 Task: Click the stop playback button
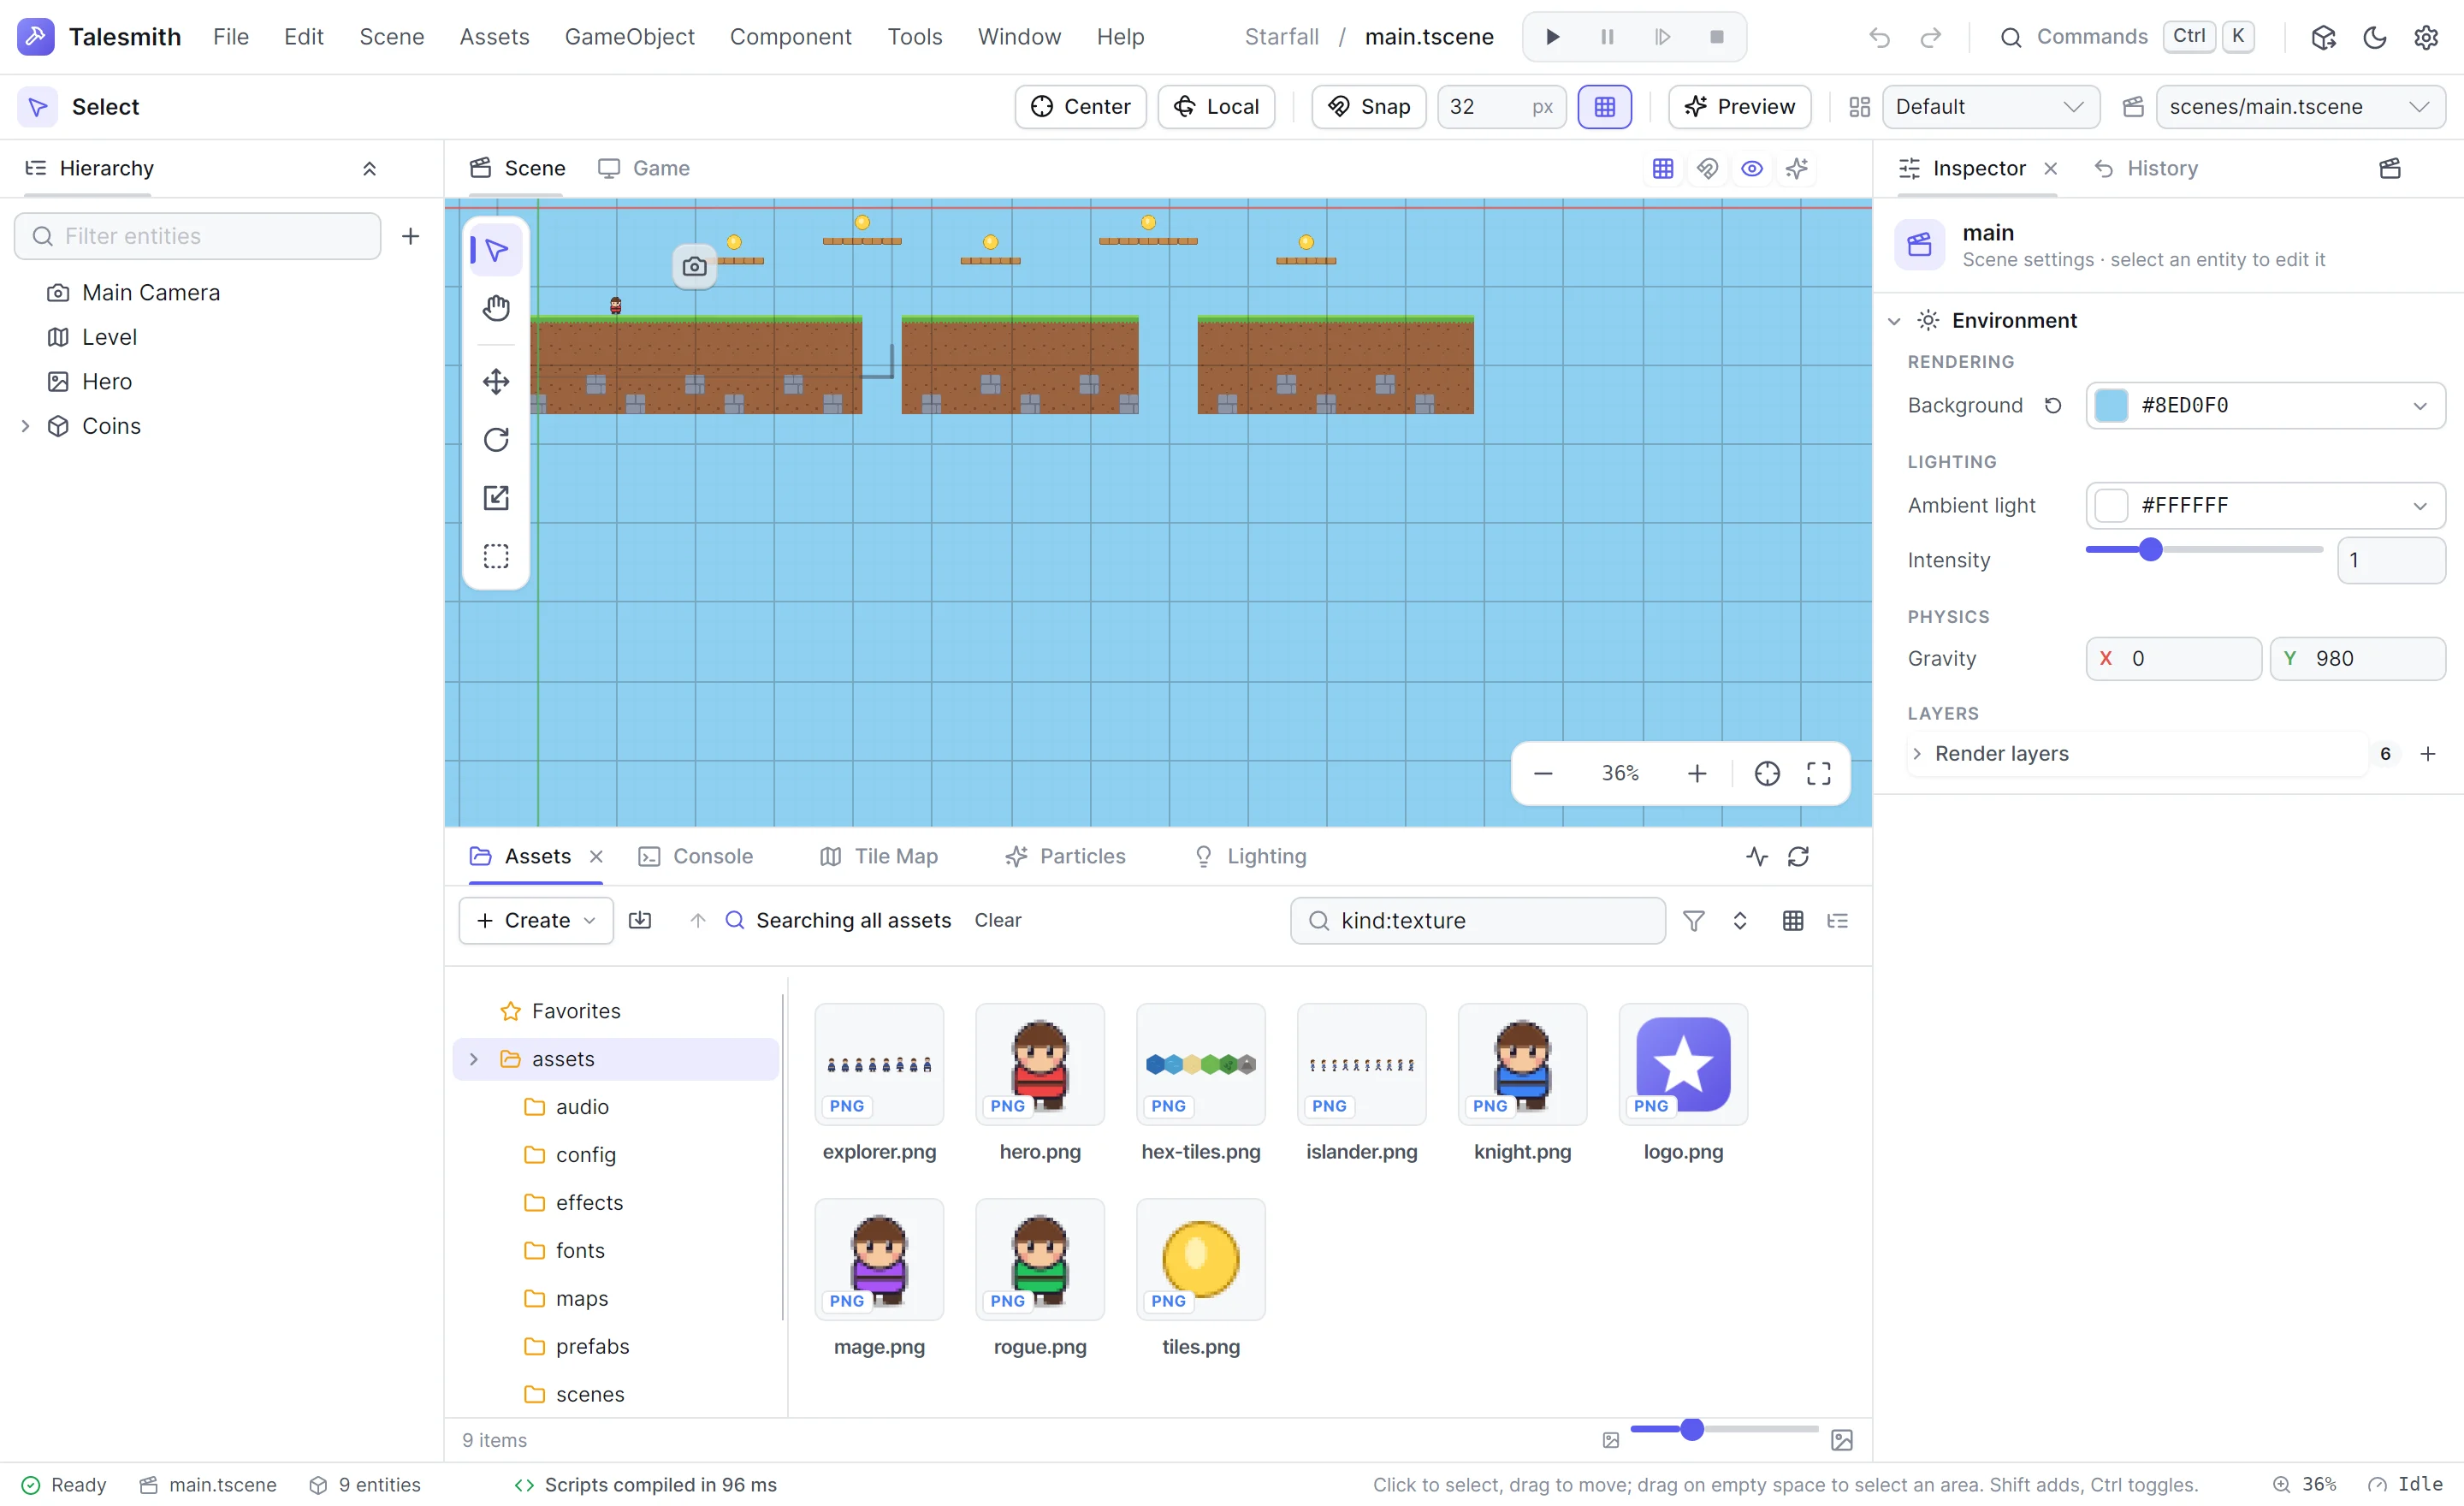[x=1717, y=37]
